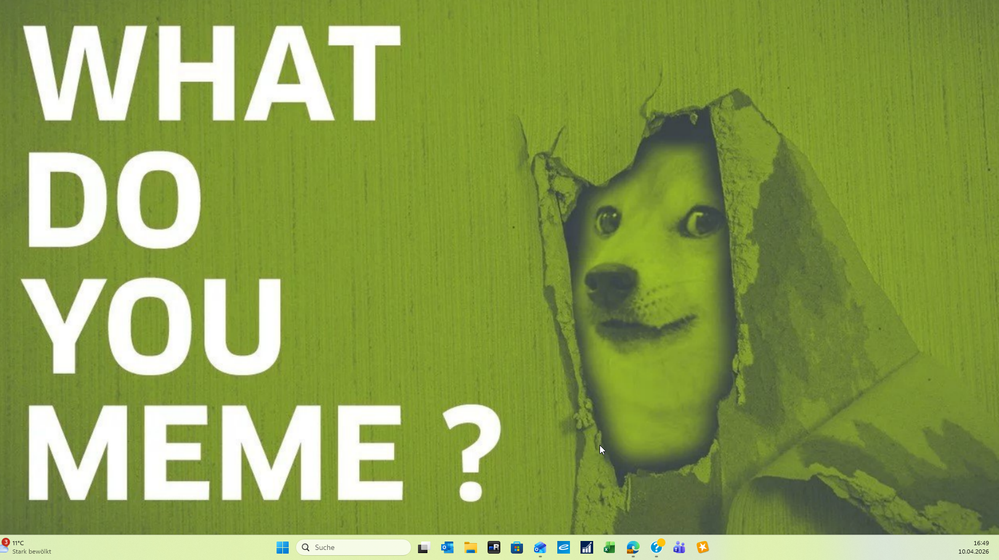Open the weather widget showing 11°C
Image resolution: width=999 pixels, height=560 pixels.
pos(27,547)
